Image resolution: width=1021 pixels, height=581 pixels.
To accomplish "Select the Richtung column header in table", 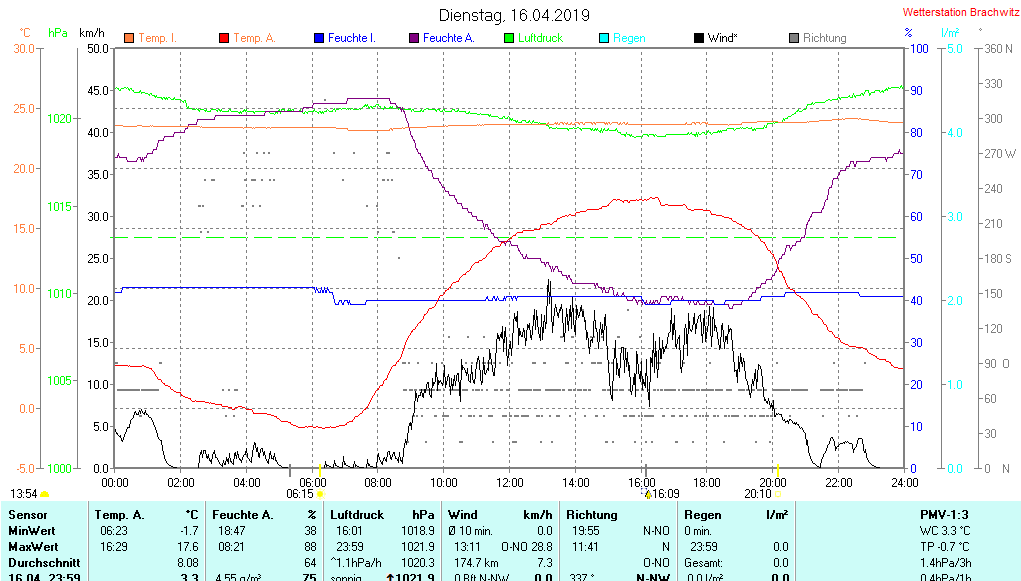I will [x=591, y=515].
